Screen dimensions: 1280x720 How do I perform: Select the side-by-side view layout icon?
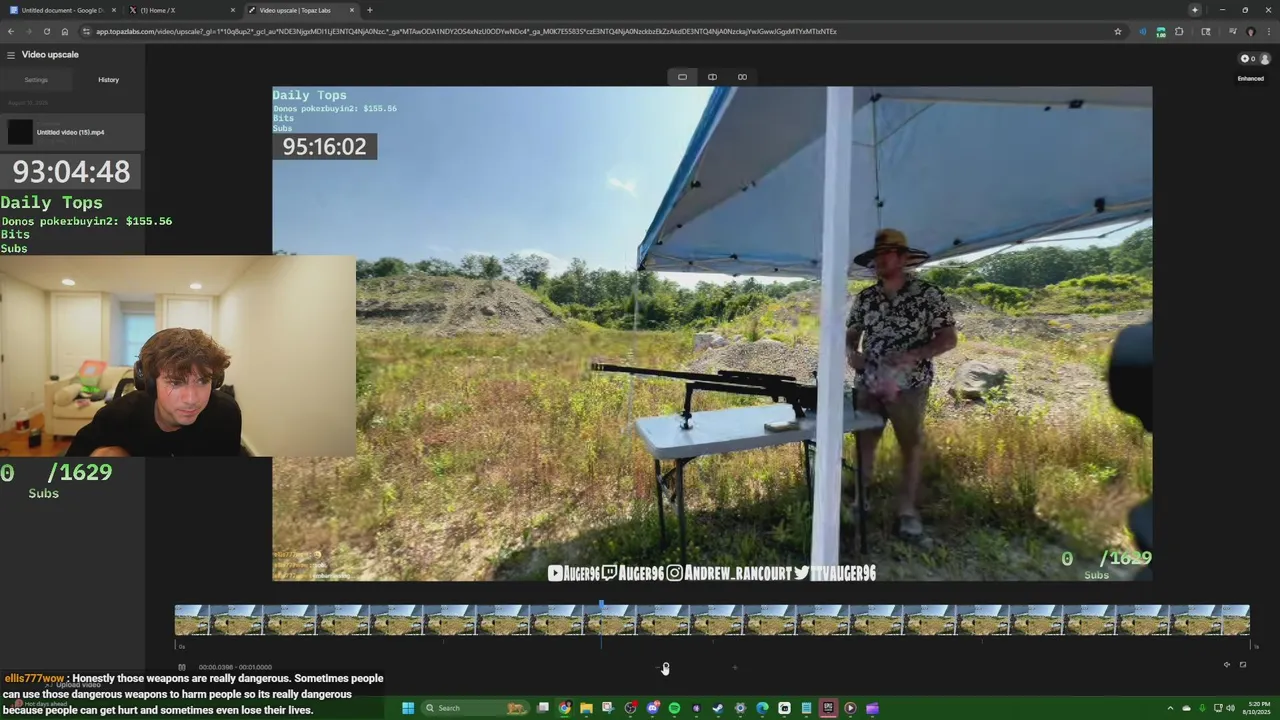pos(742,77)
